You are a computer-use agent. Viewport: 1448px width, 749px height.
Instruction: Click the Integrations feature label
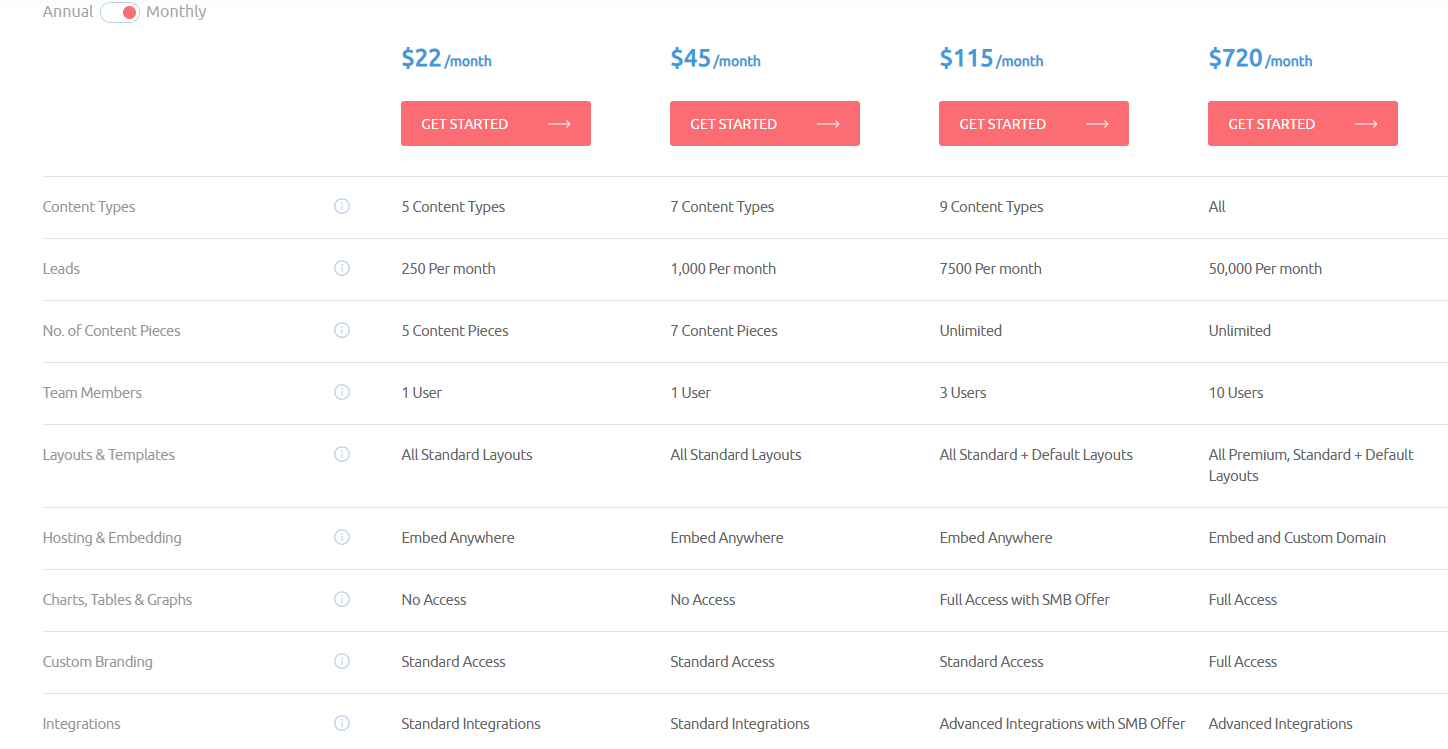click(x=82, y=724)
